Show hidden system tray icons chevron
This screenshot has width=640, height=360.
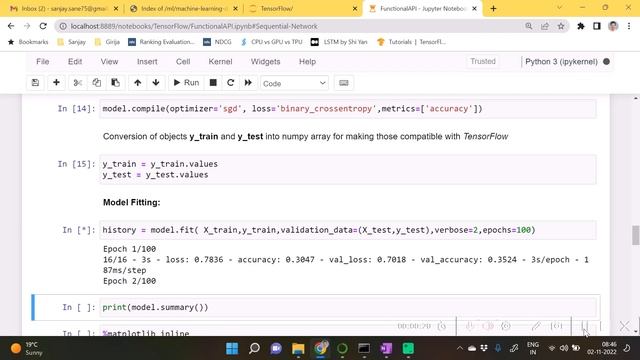(x=460, y=348)
